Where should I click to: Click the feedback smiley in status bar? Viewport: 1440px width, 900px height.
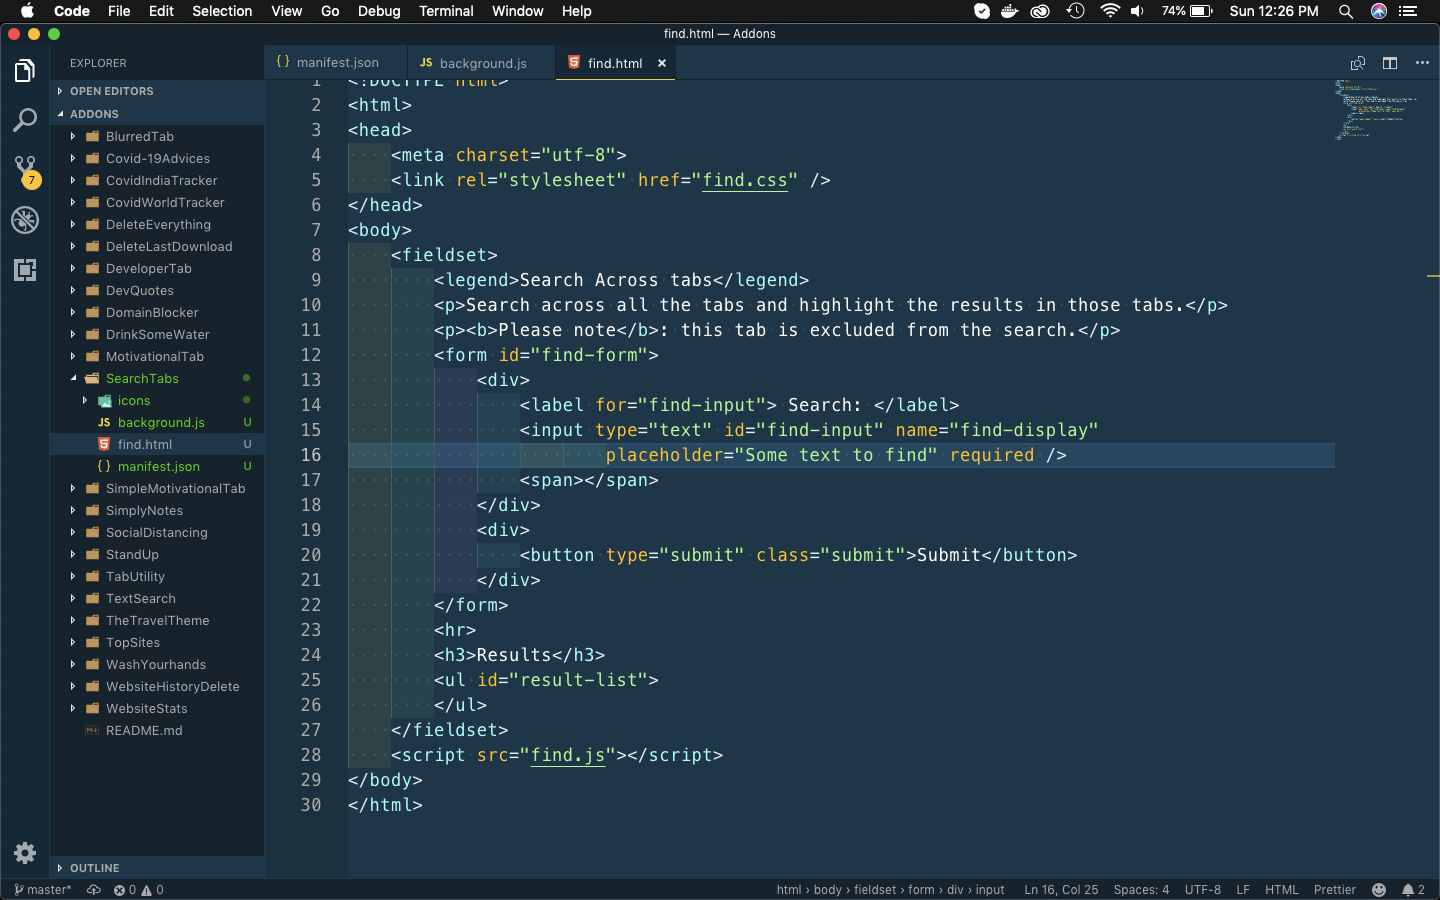1379,890
